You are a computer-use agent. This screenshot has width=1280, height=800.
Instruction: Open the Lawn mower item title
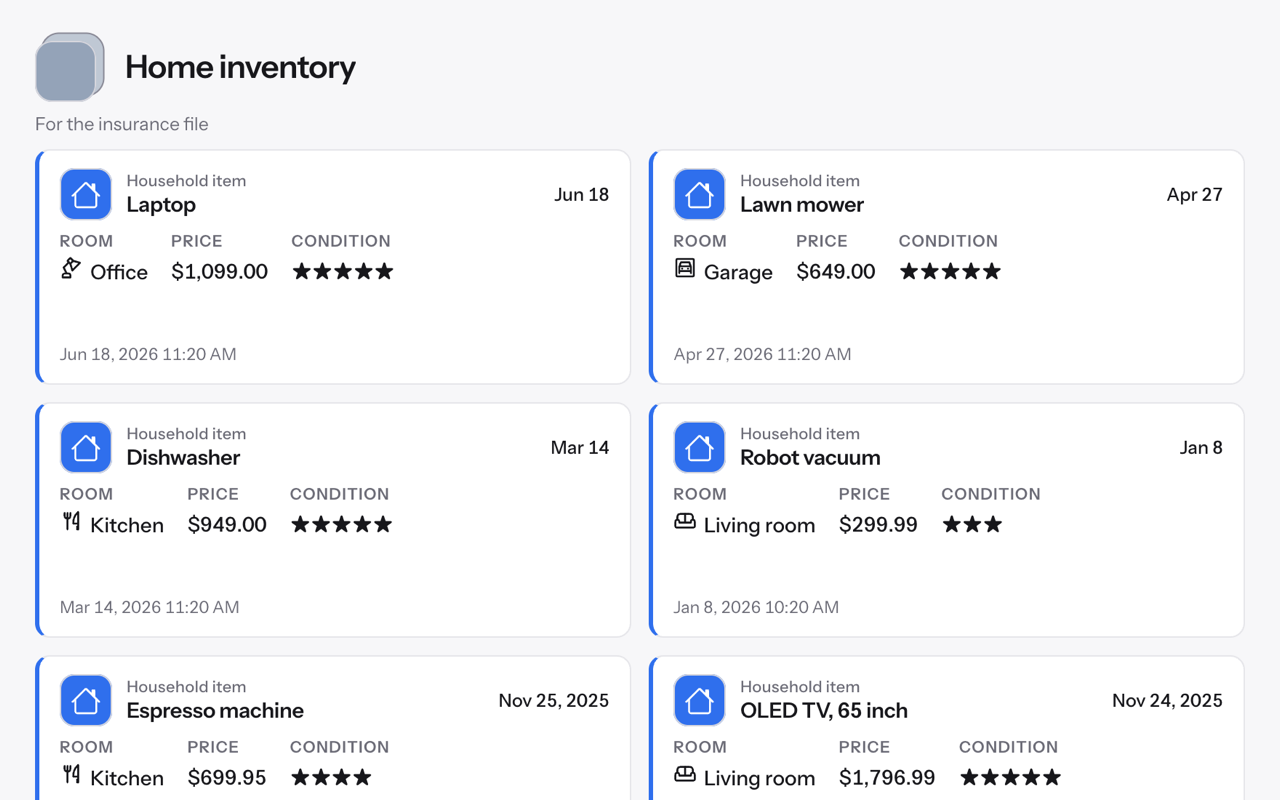tap(802, 205)
